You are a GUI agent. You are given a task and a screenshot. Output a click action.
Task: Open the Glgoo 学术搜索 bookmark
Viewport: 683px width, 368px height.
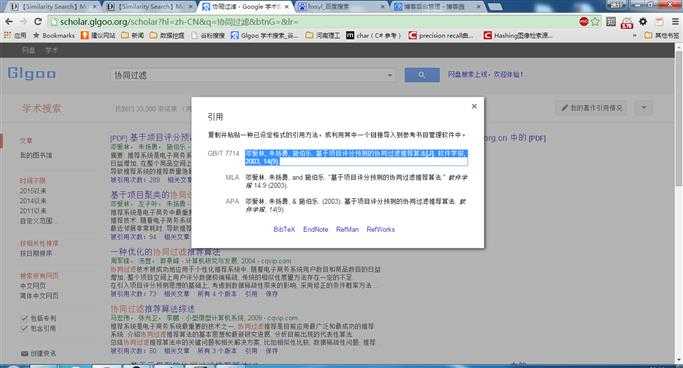click(264, 35)
